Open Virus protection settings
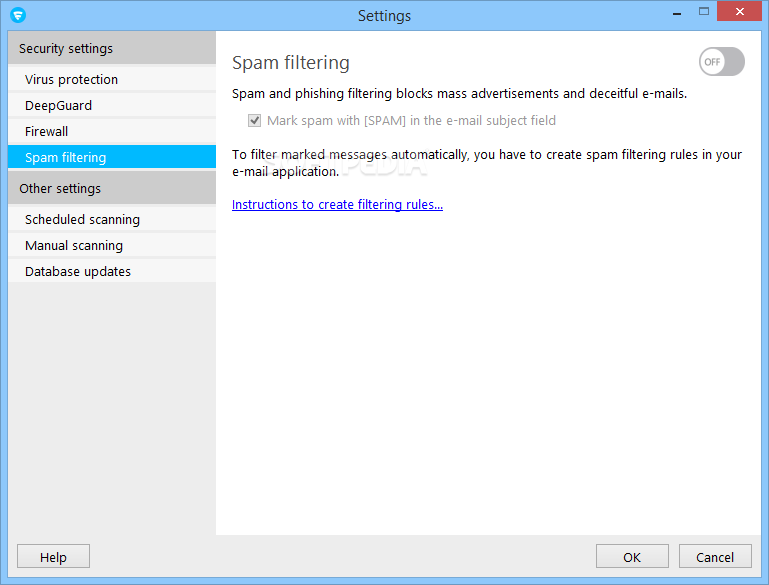The width and height of the screenshot is (769, 585). tap(112, 79)
